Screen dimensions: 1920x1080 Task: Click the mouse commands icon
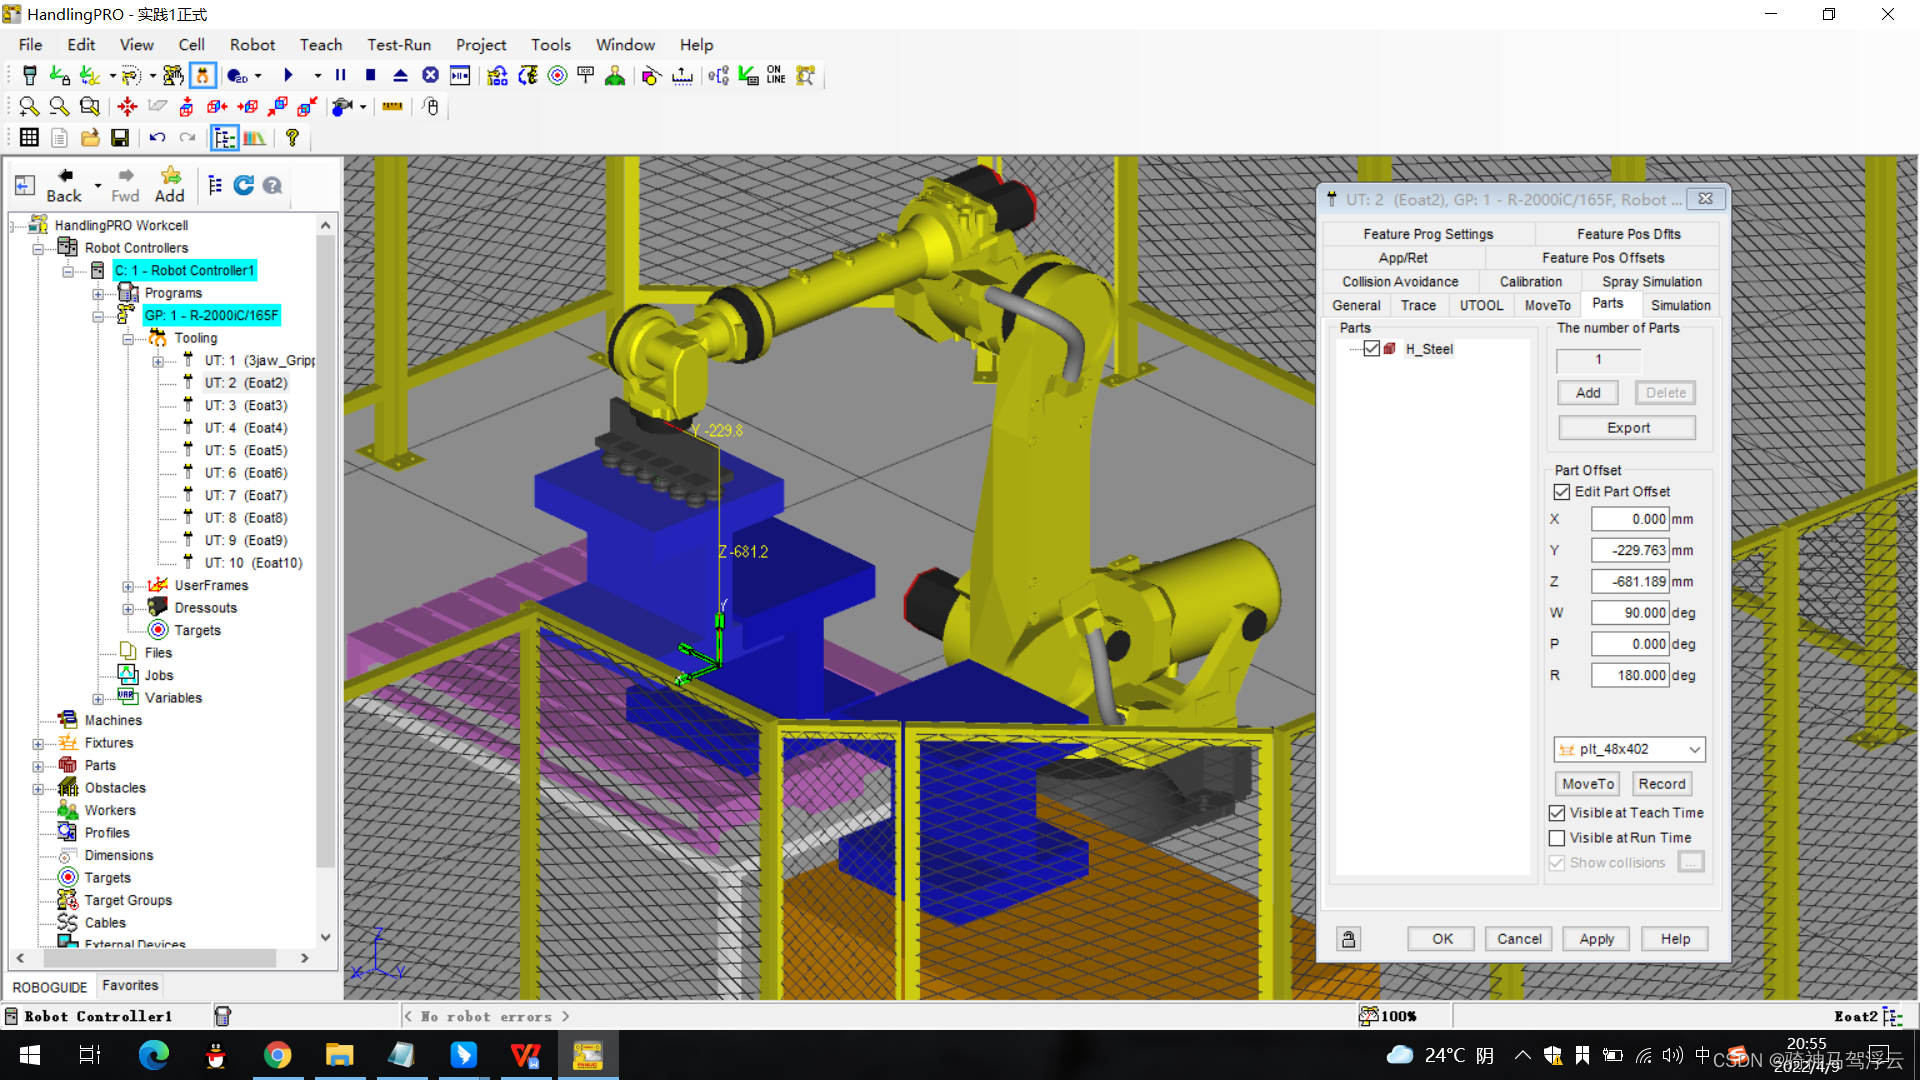pos(431,106)
